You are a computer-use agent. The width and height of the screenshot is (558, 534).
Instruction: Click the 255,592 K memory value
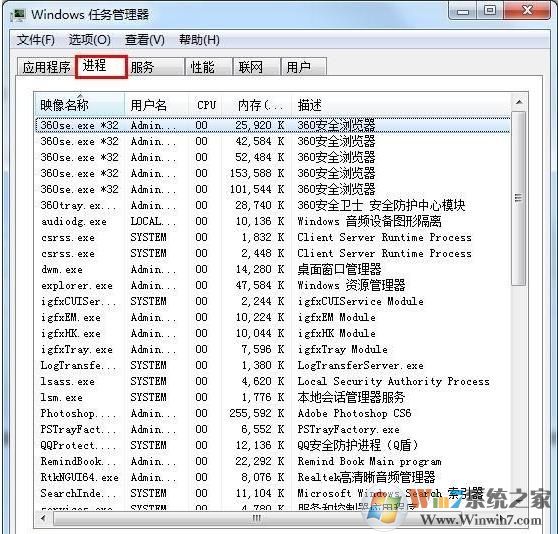(x=257, y=413)
